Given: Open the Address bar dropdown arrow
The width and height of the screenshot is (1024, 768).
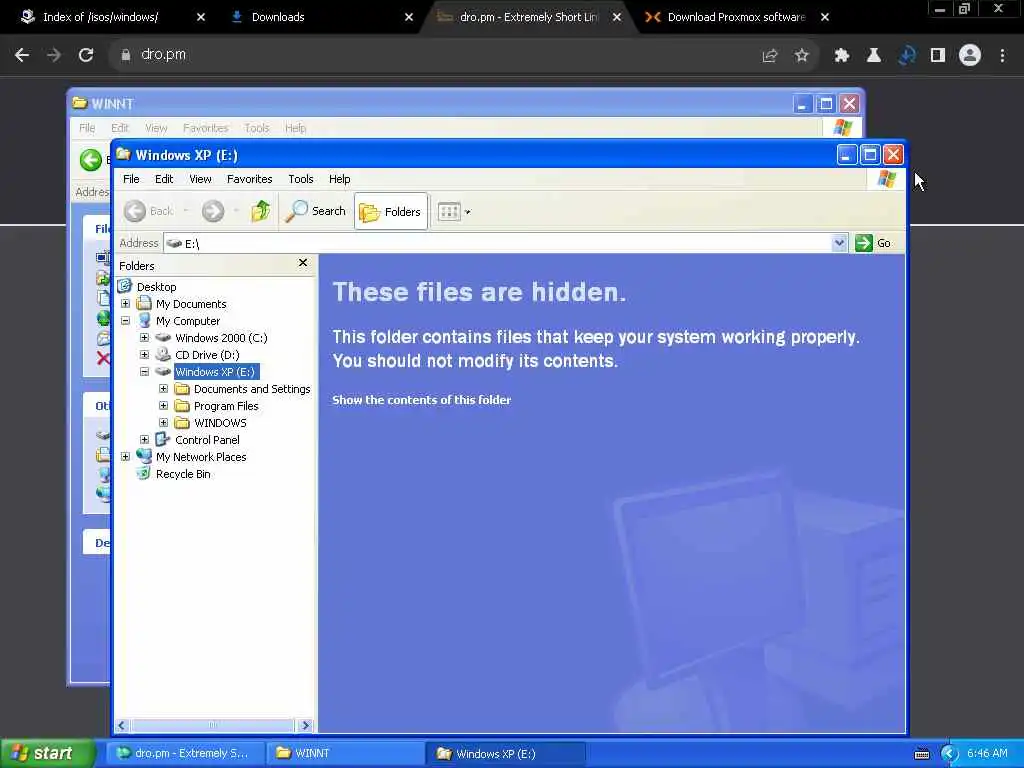Looking at the screenshot, I should click(x=839, y=243).
